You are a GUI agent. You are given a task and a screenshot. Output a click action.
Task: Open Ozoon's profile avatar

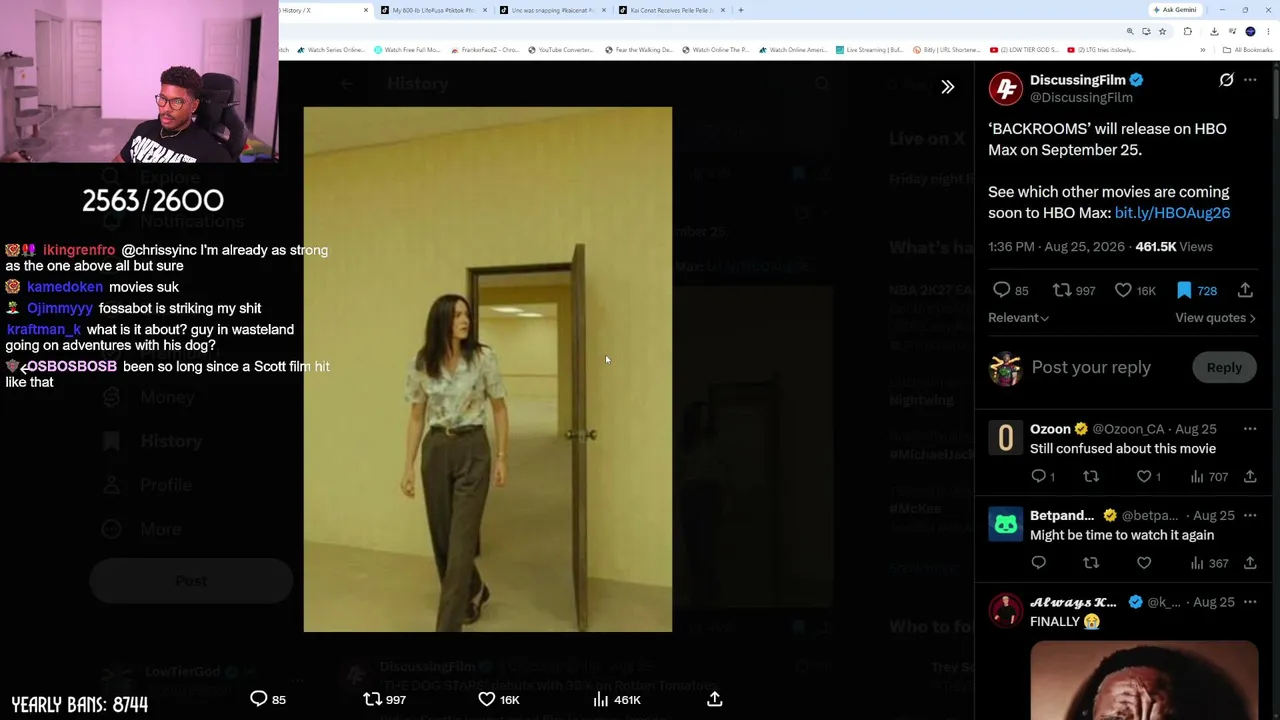point(1005,438)
